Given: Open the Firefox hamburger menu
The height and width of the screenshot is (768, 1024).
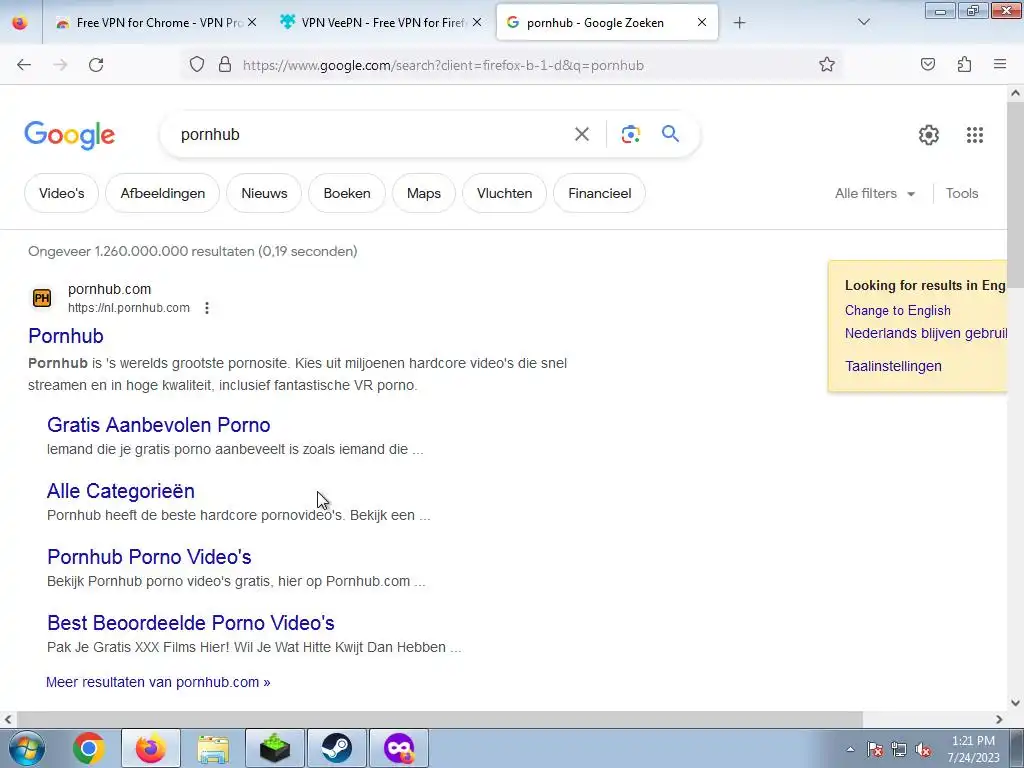Looking at the screenshot, I should point(1000,64).
